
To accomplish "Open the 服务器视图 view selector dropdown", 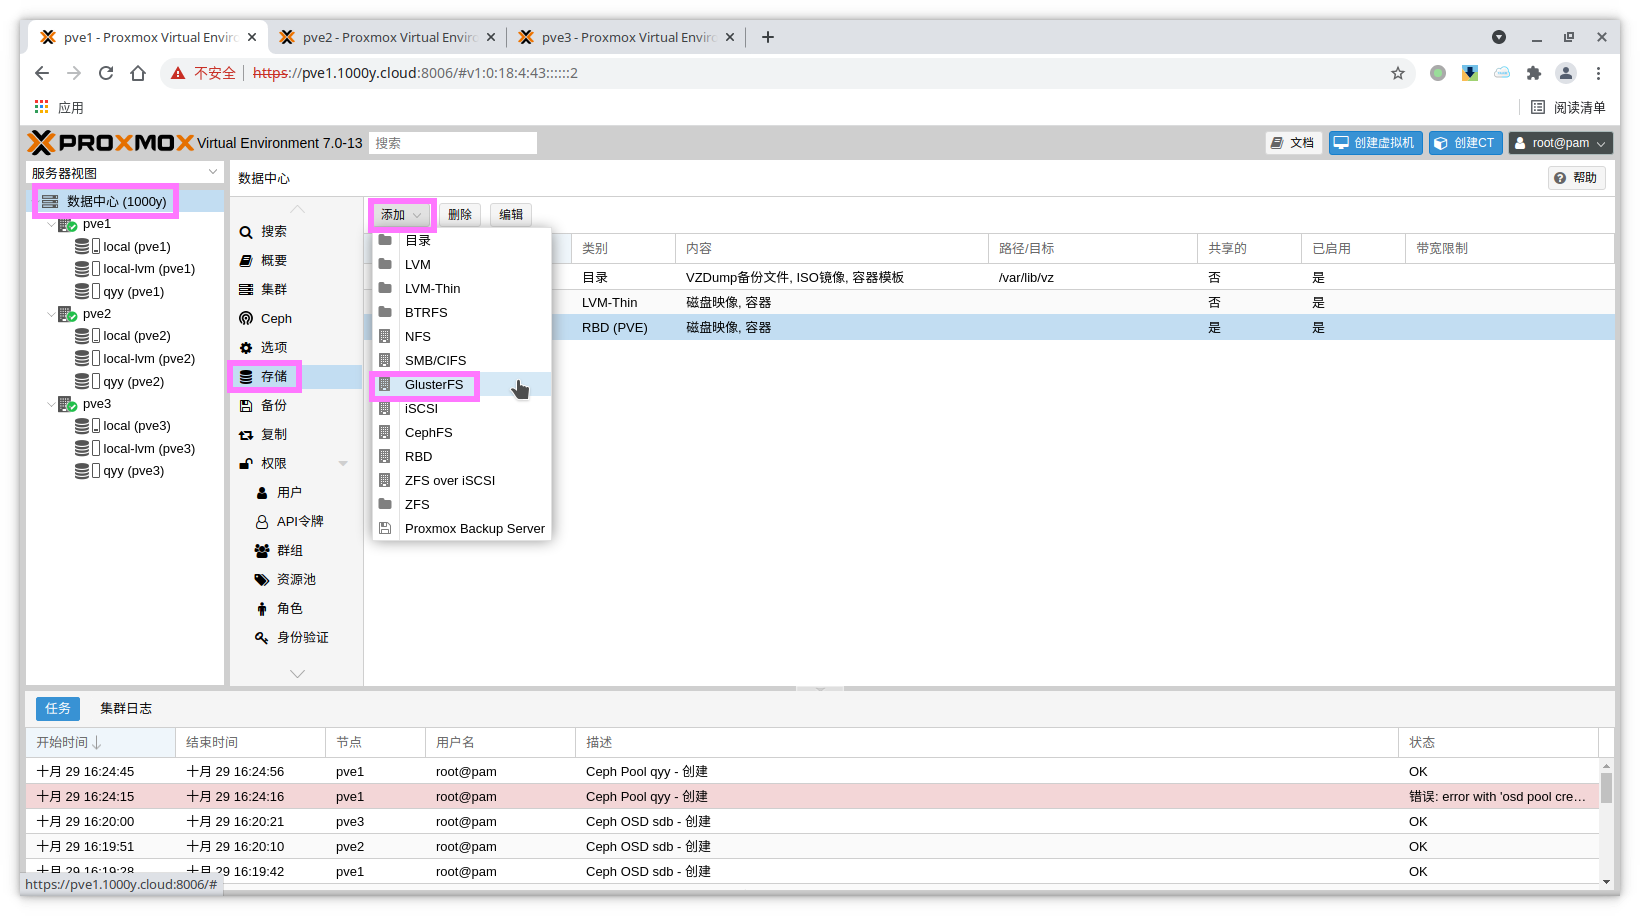I will 212,173.
